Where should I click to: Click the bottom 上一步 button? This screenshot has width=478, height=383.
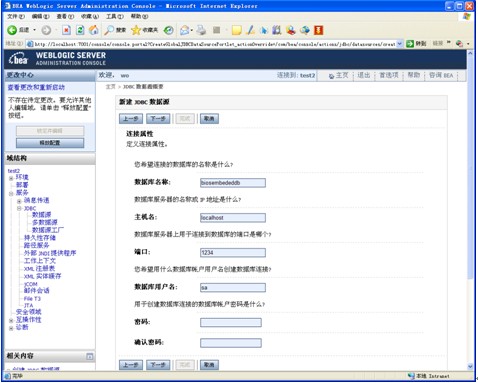[131, 365]
